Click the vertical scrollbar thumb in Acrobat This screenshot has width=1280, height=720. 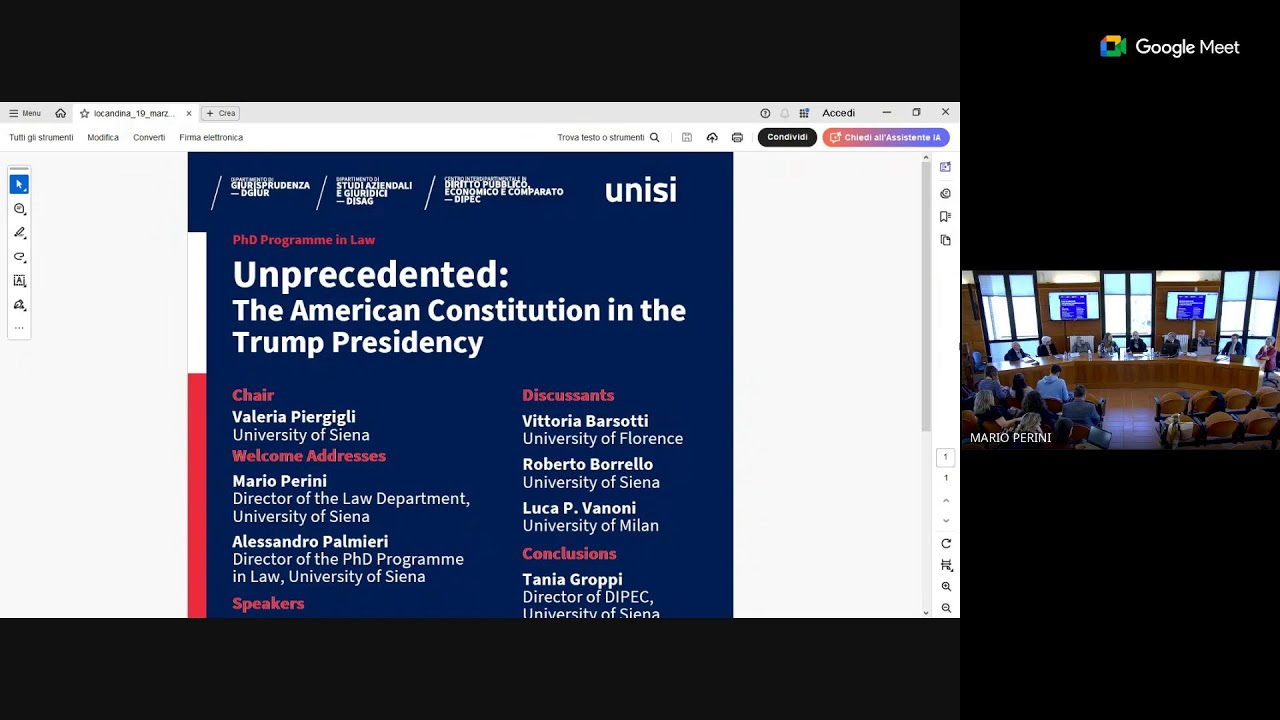click(x=926, y=298)
